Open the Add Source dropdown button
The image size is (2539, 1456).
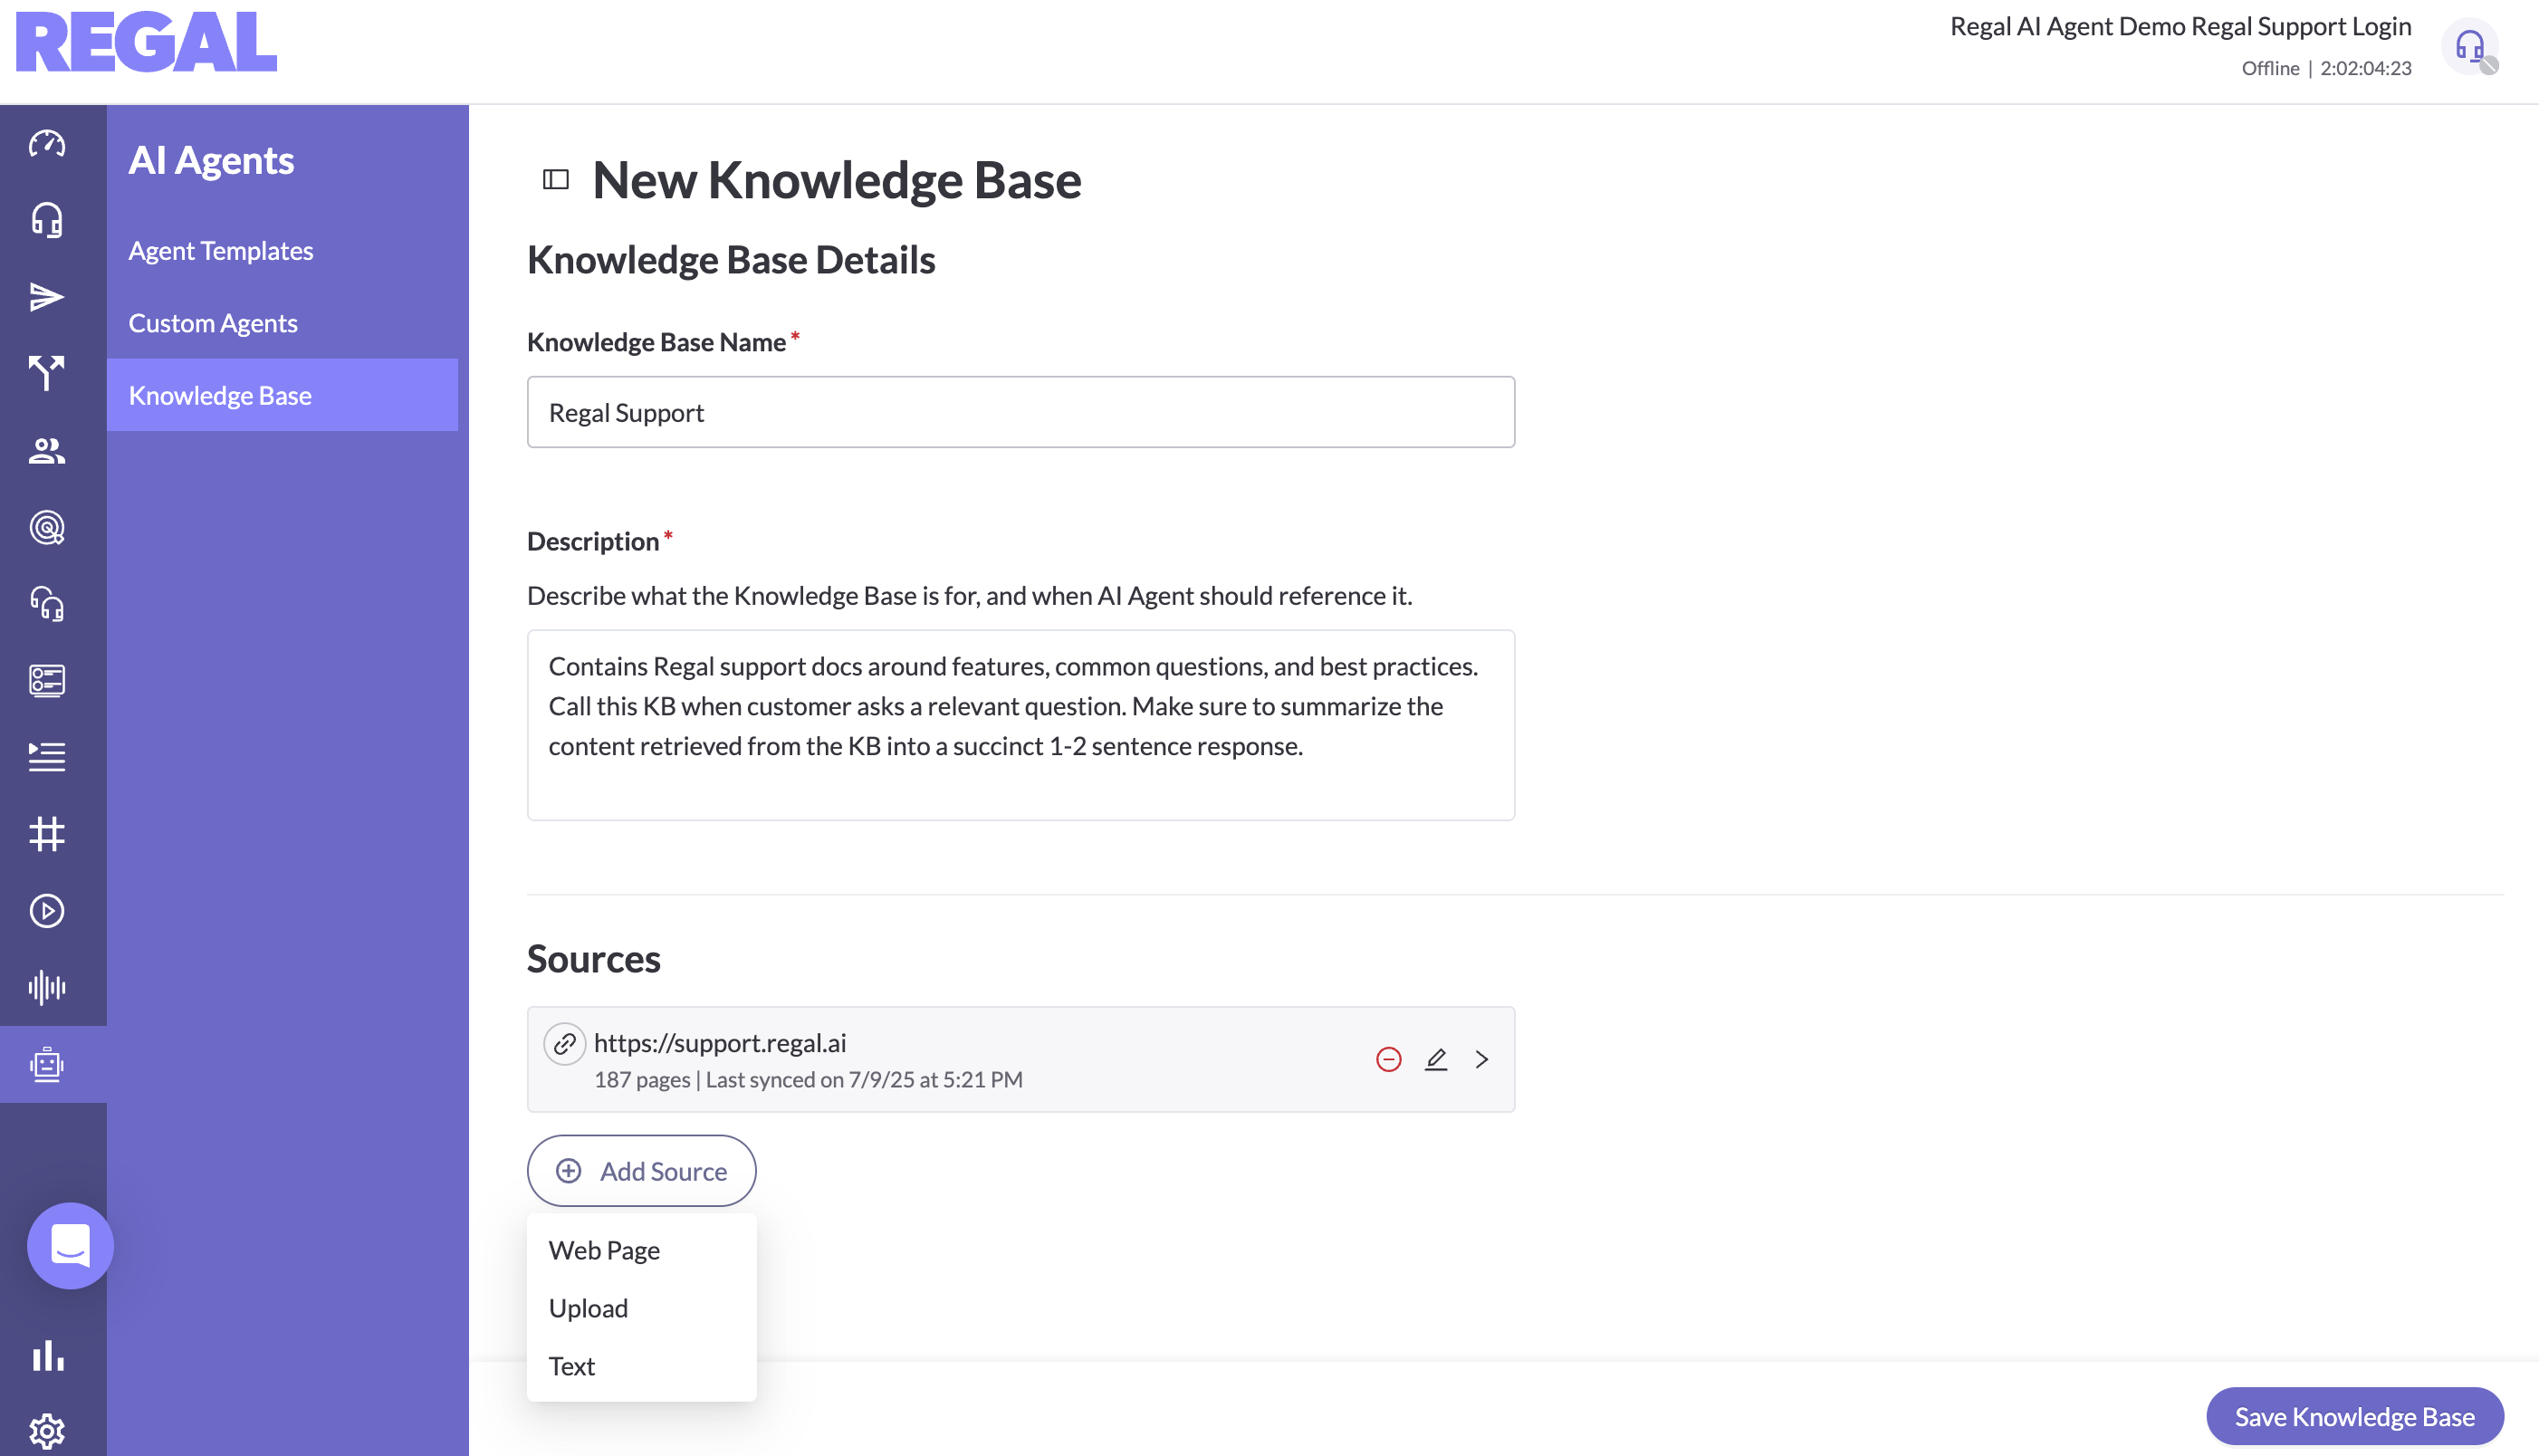coord(642,1171)
